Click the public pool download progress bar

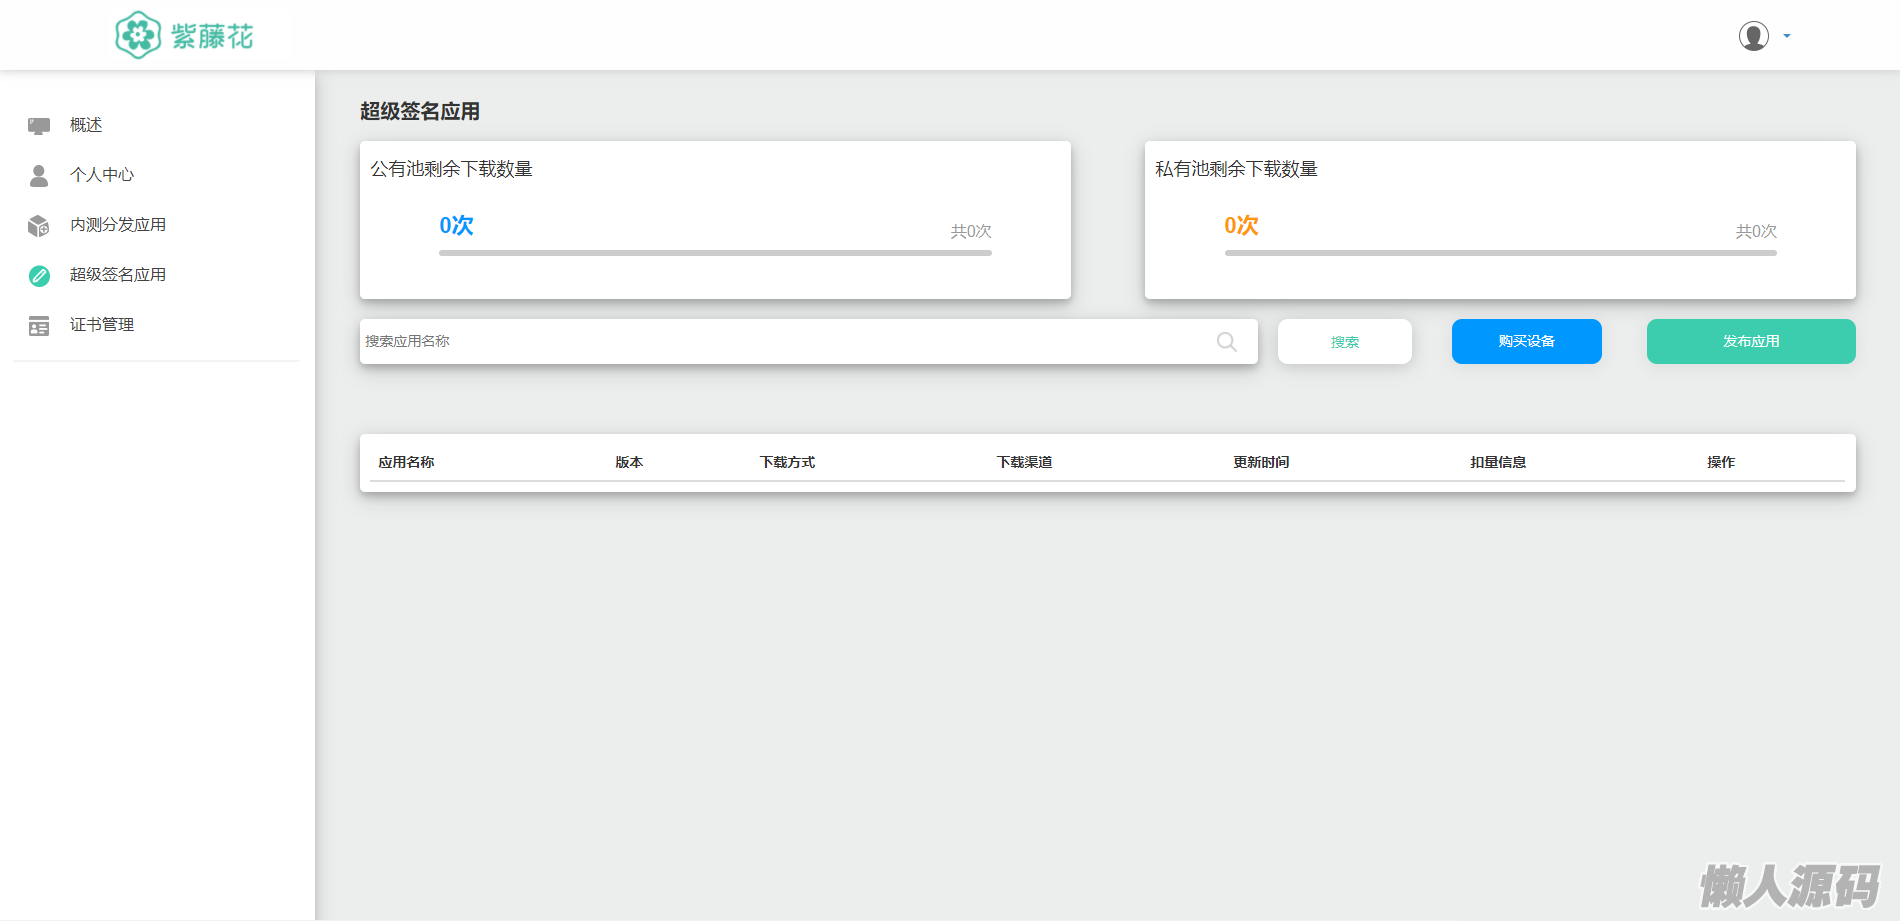[x=715, y=253]
